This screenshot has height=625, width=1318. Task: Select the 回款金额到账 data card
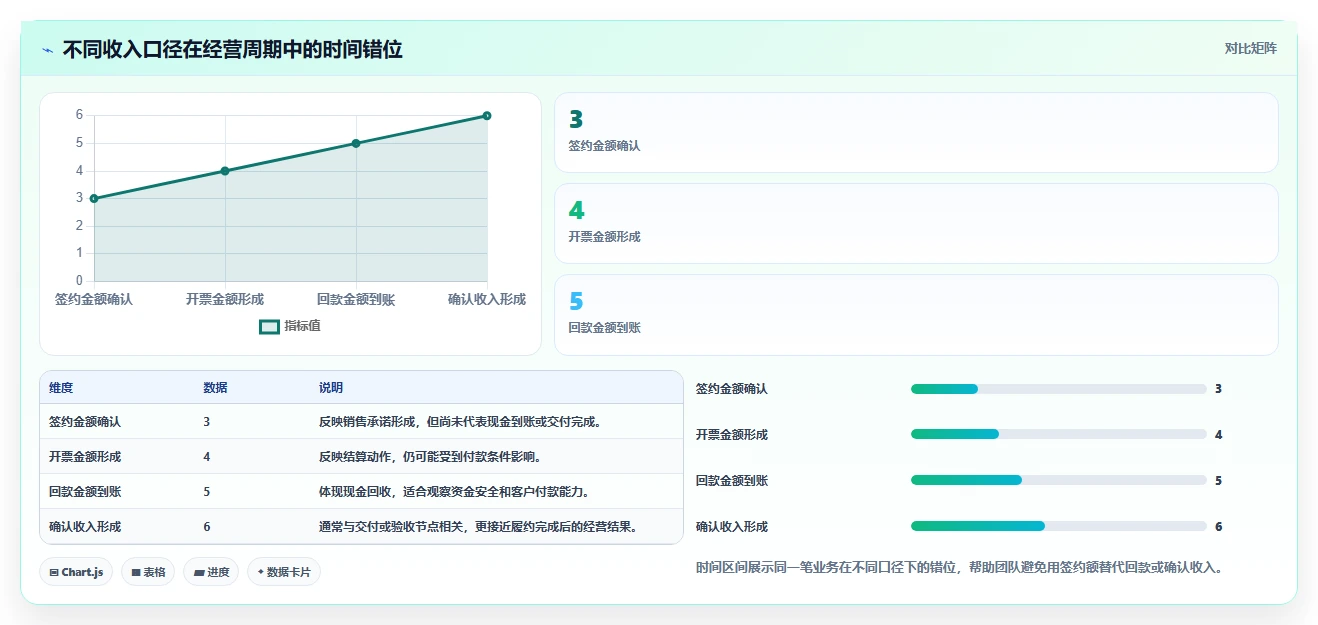tap(916, 315)
